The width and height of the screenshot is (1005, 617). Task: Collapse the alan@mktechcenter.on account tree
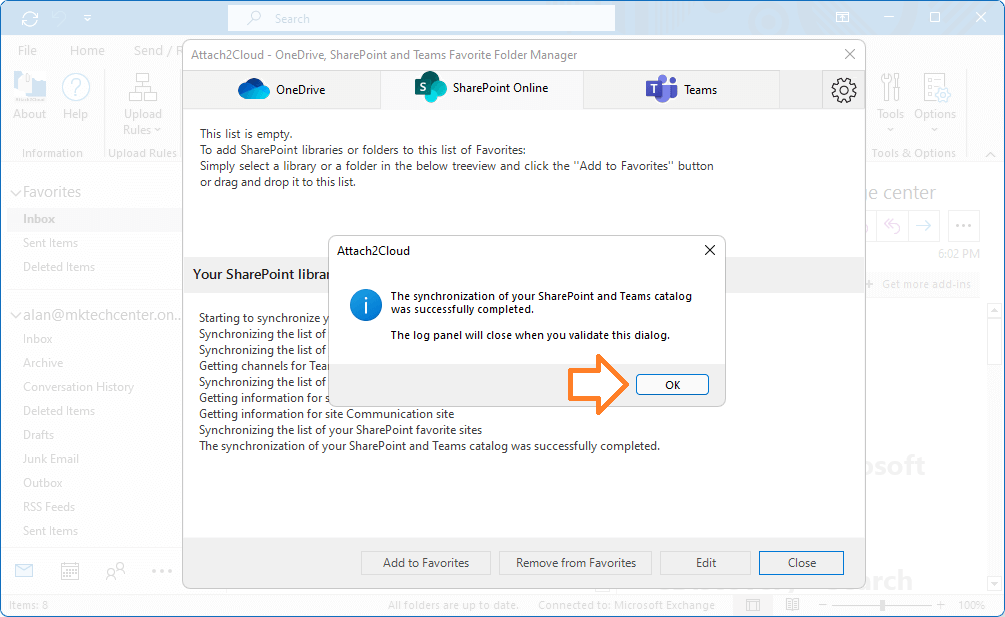coord(13,314)
